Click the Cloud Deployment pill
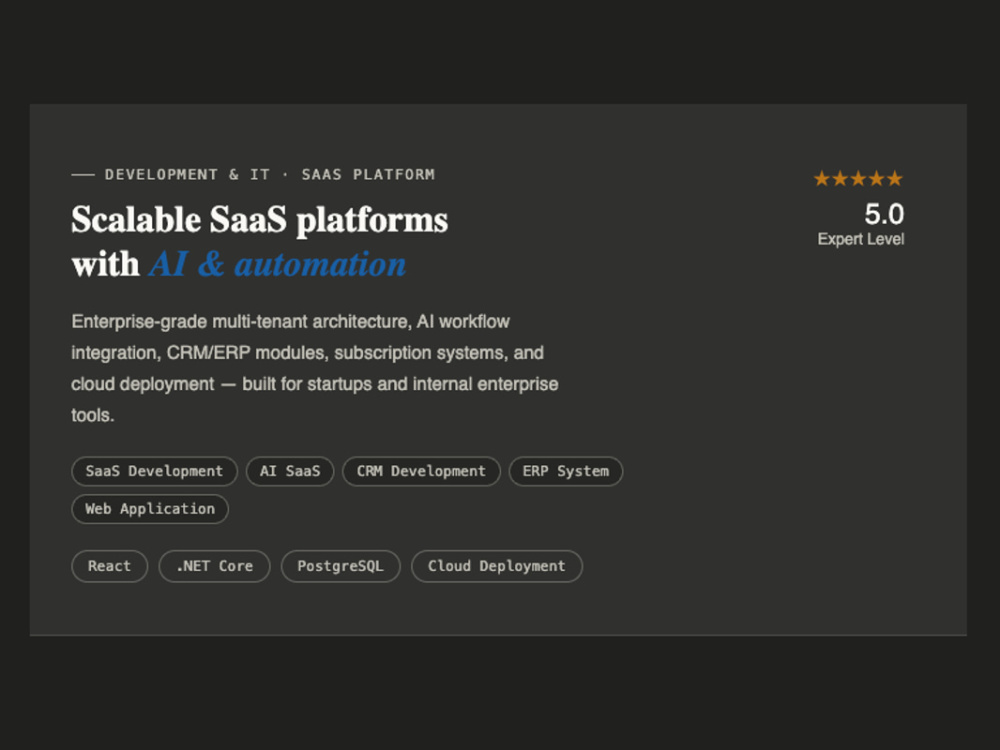1000x750 pixels. (497, 566)
